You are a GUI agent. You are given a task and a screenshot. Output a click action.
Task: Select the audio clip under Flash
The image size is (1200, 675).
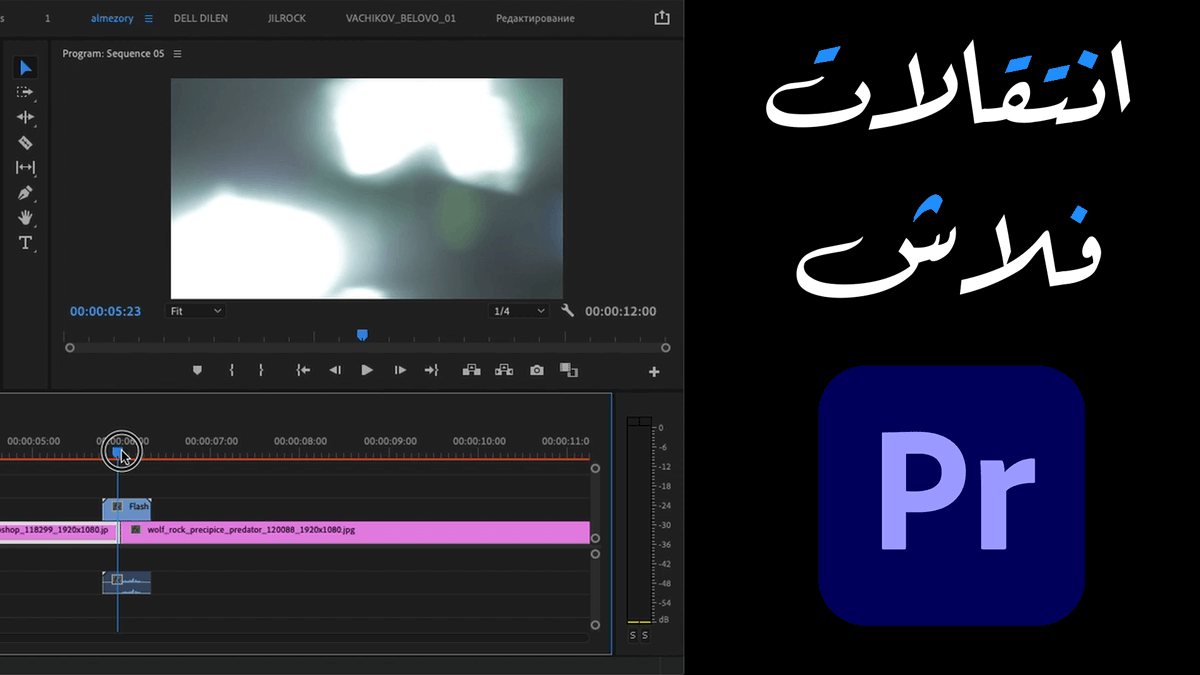click(x=127, y=582)
